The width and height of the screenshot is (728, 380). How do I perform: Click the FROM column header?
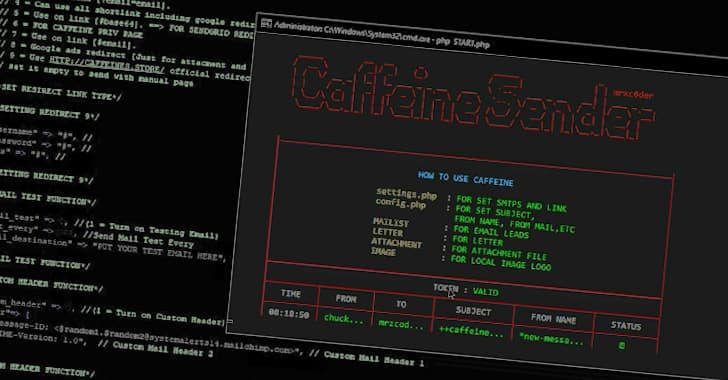pyautogui.click(x=346, y=299)
